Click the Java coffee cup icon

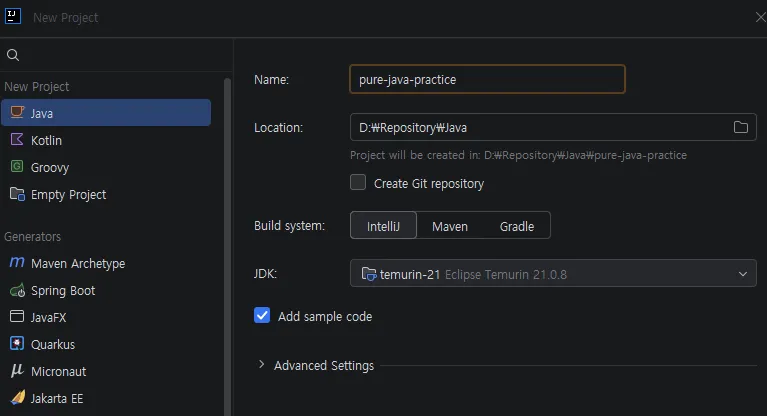pos(17,113)
